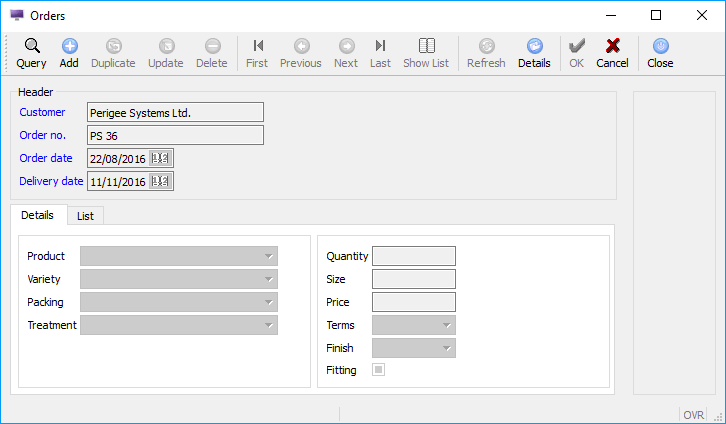The image size is (726, 424).
Task: Click into the Quantity field
Action: (413, 256)
